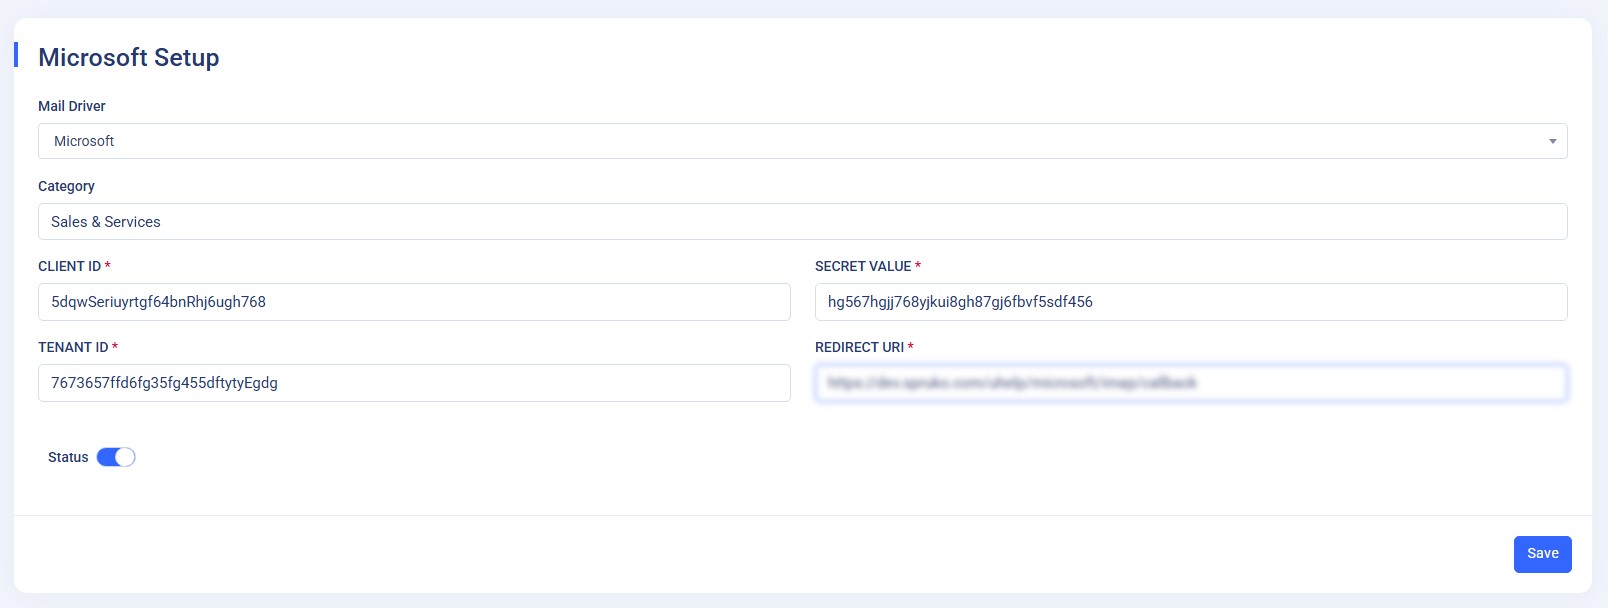Click the blue accent bar beside heading
This screenshot has width=1608, height=608.
click(16, 55)
